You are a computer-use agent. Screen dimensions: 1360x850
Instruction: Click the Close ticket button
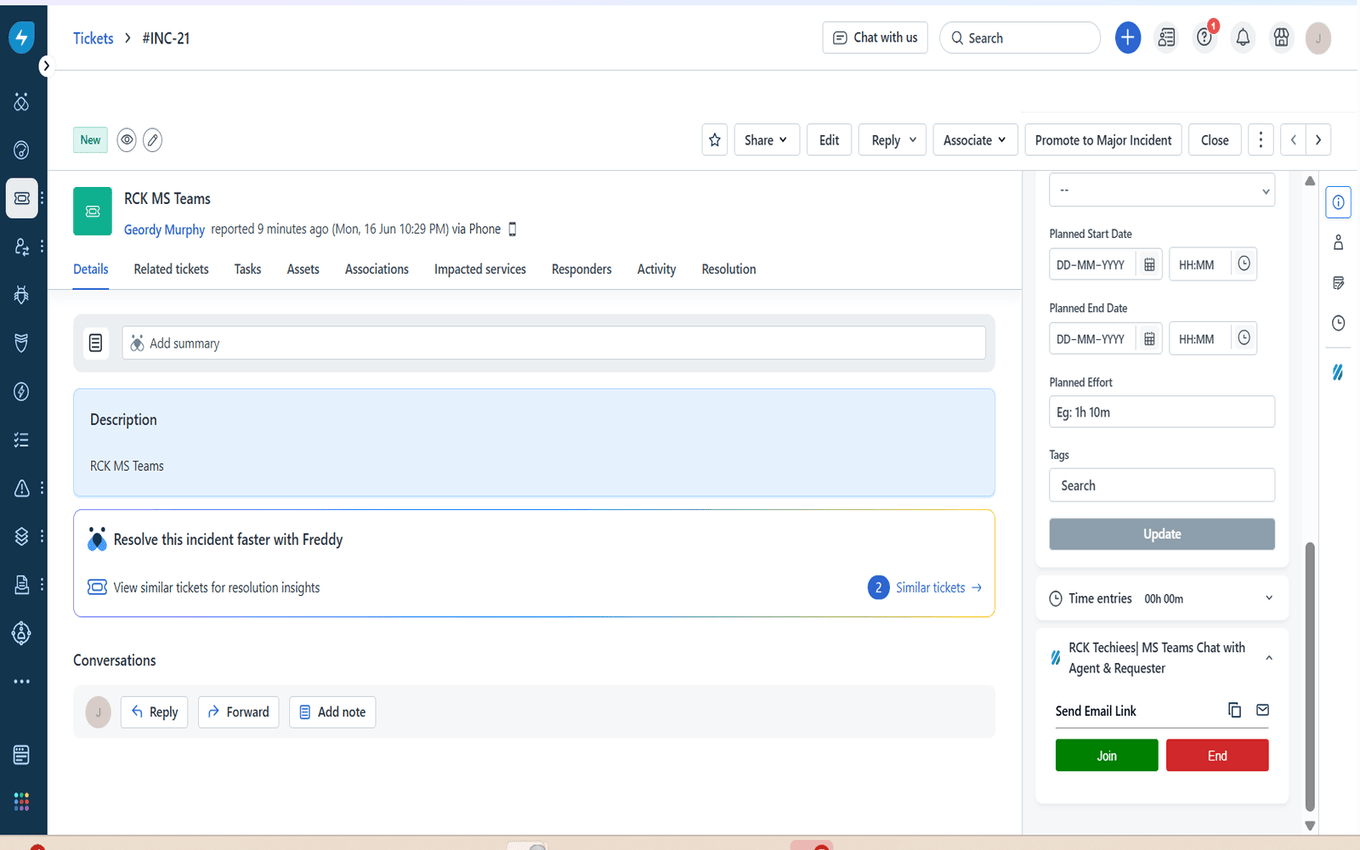1215,140
